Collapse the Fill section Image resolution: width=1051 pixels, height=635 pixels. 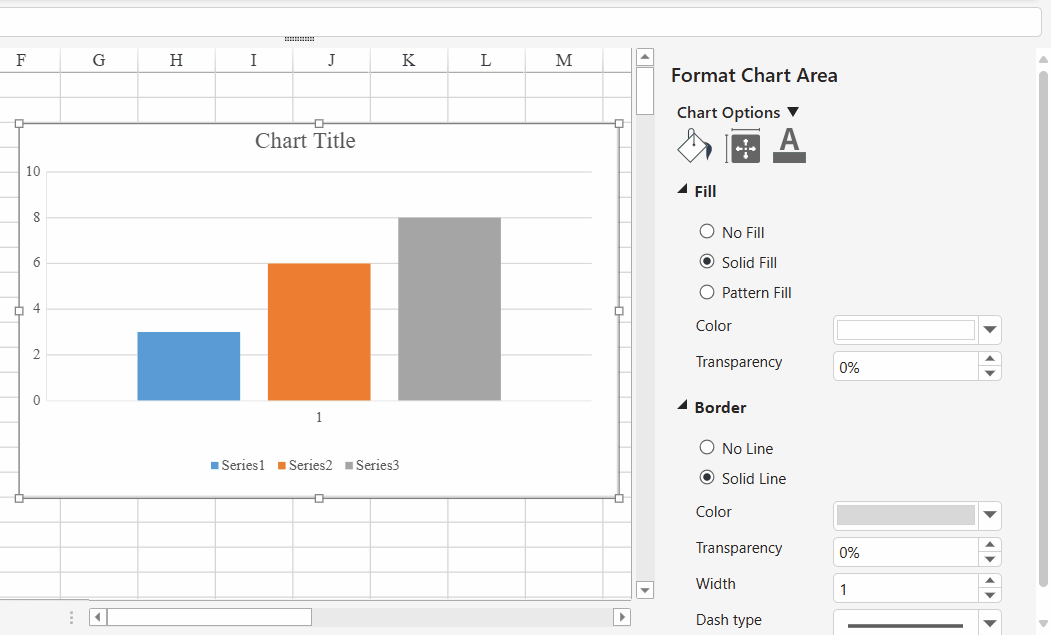(682, 190)
